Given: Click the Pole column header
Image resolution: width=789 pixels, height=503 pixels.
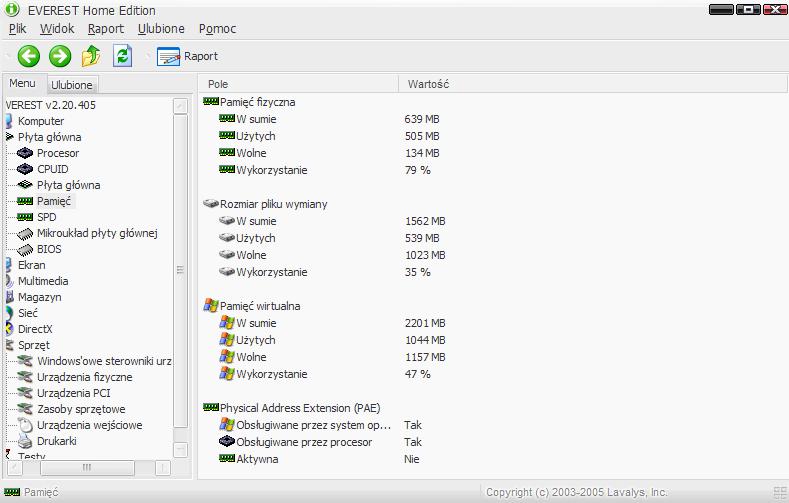Looking at the screenshot, I should coord(298,84).
